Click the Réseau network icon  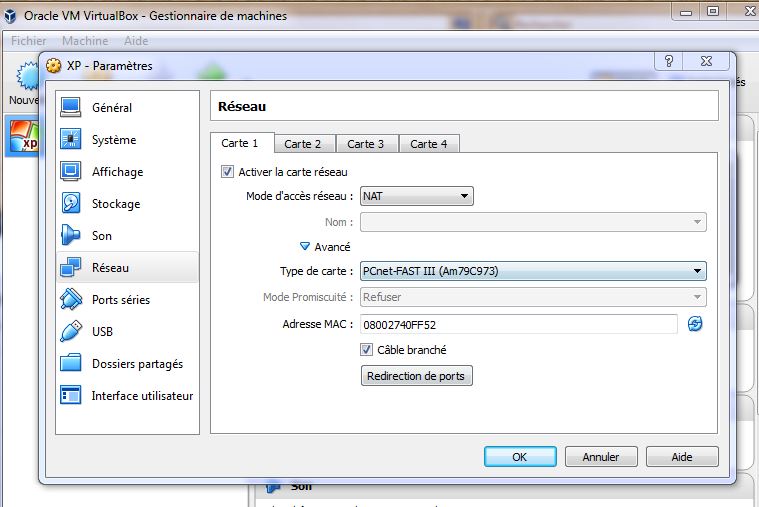coord(71,267)
